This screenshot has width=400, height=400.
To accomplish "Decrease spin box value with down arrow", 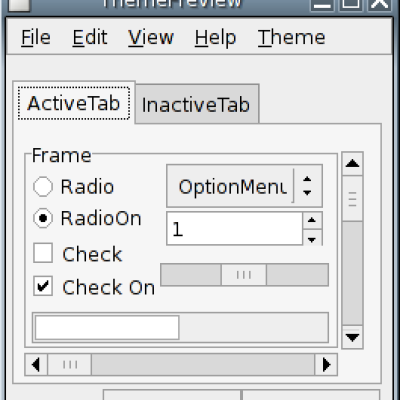I will pyautogui.click(x=312, y=238).
